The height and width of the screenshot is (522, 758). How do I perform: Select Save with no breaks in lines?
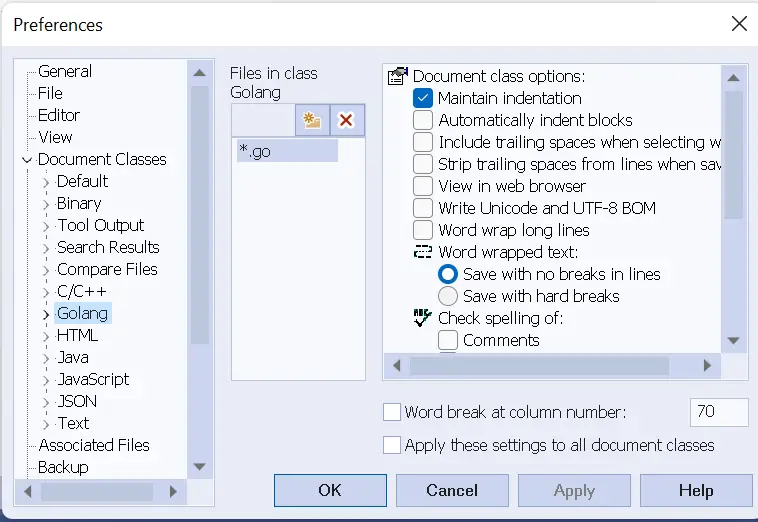448,274
